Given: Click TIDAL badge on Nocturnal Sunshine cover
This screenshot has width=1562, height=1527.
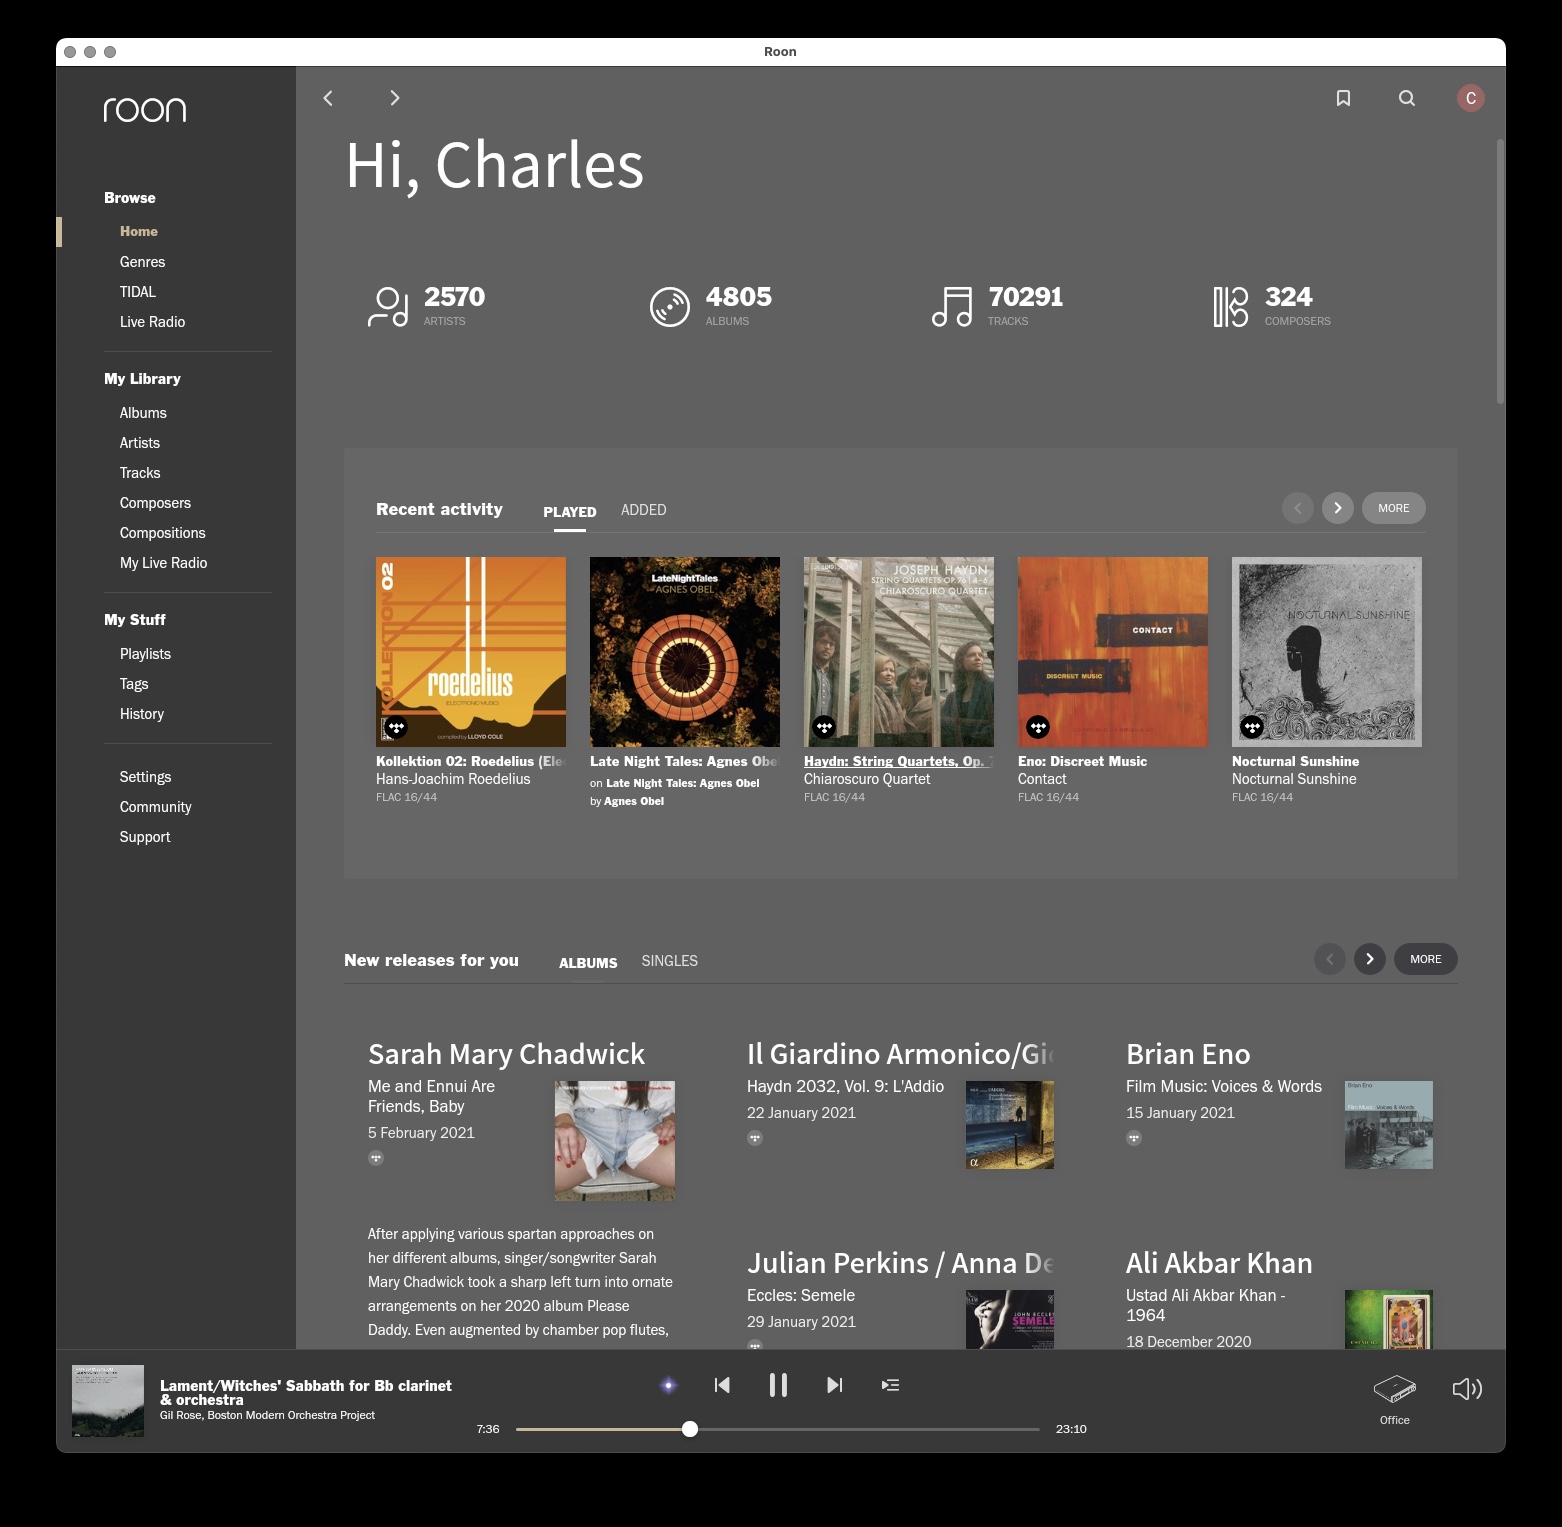Looking at the screenshot, I should 1253,727.
